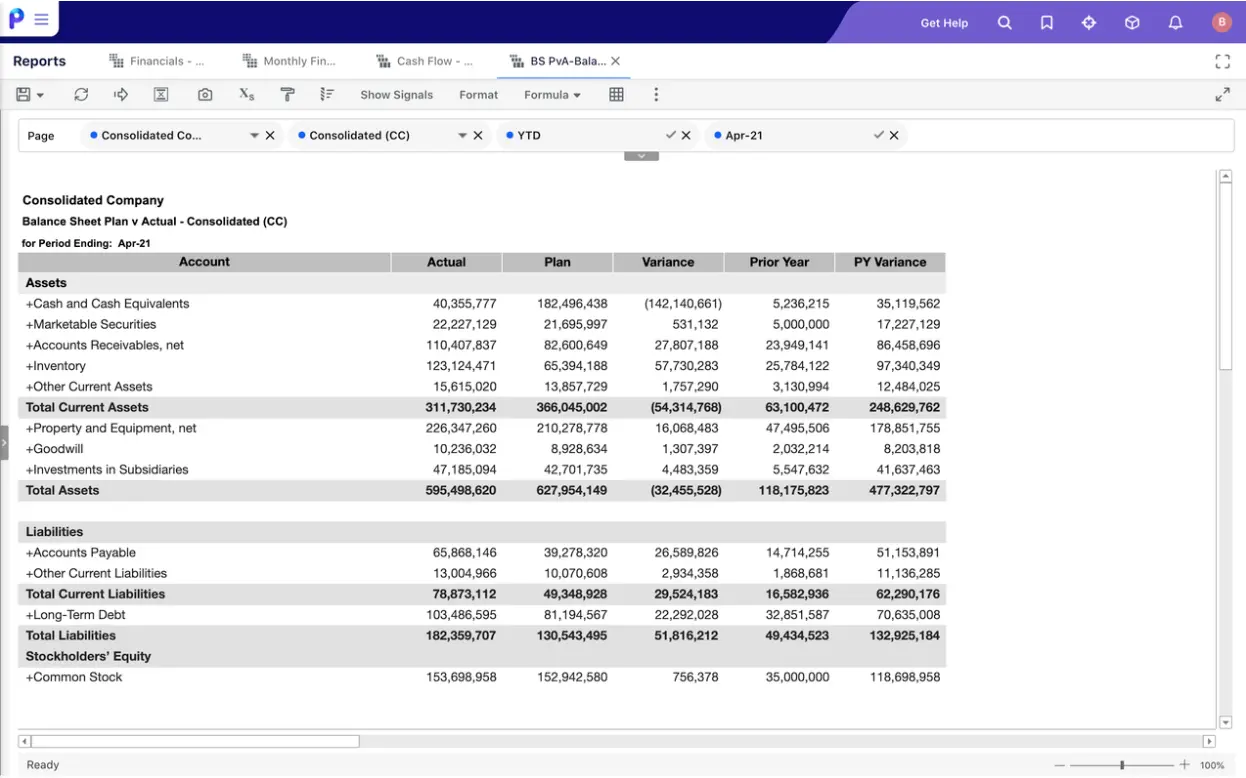Open the global search
1246x778 pixels.
point(1004,22)
